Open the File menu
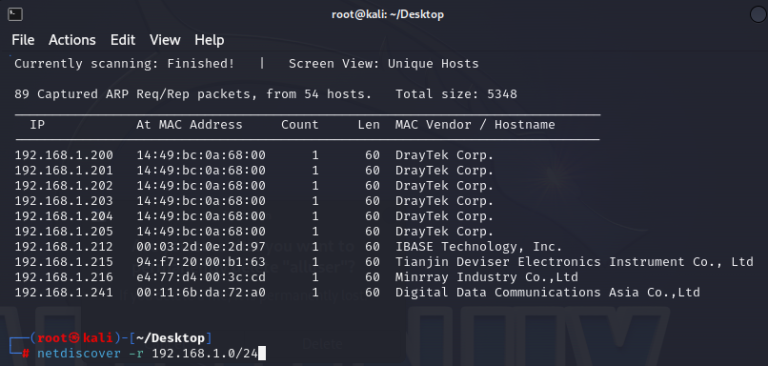This screenshot has height=366, width=768. (23, 40)
